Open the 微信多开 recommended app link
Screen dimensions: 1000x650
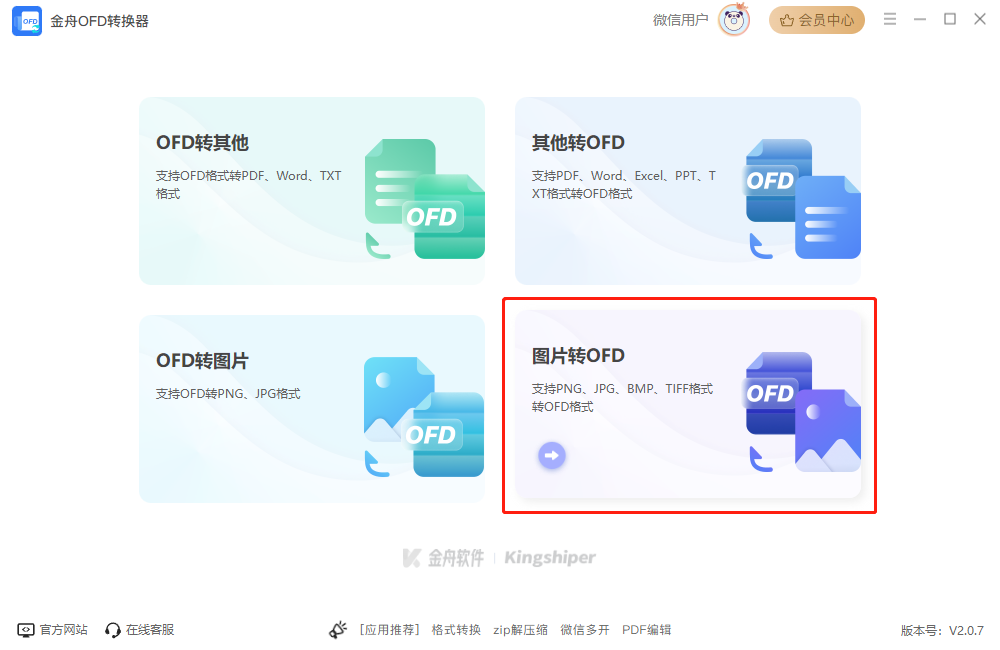(x=585, y=630)
